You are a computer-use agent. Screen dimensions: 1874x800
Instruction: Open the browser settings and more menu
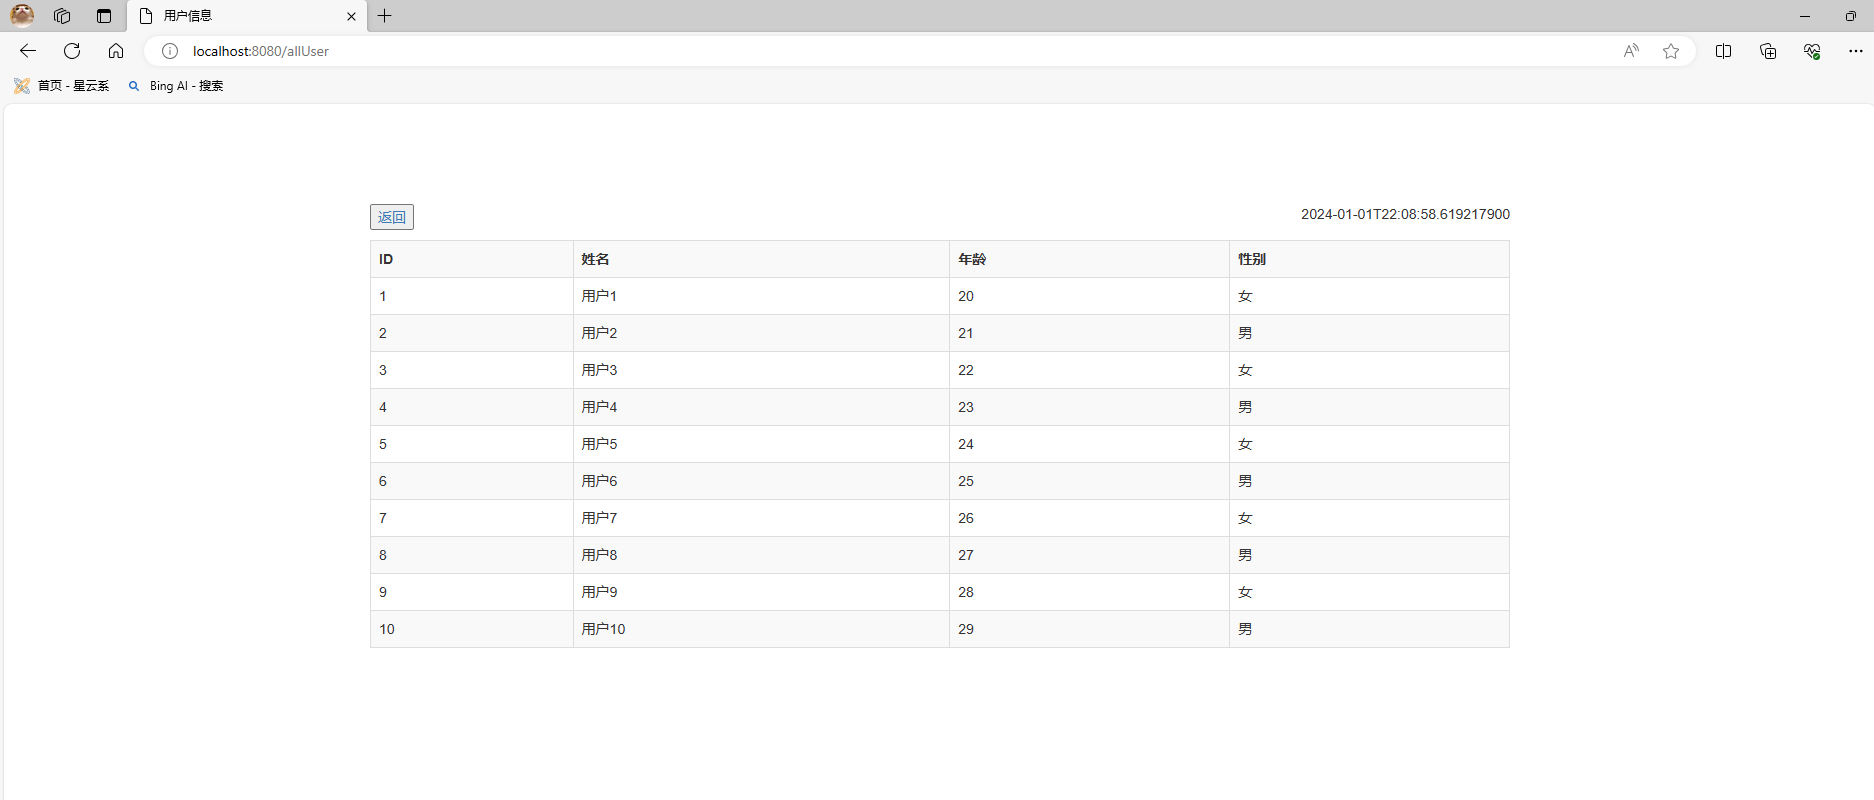[1855, 51]
